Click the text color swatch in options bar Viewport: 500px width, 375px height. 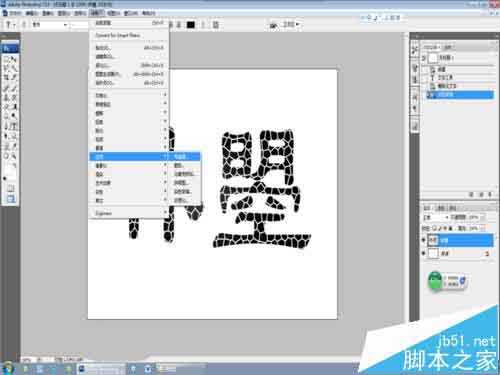point(191,25)
